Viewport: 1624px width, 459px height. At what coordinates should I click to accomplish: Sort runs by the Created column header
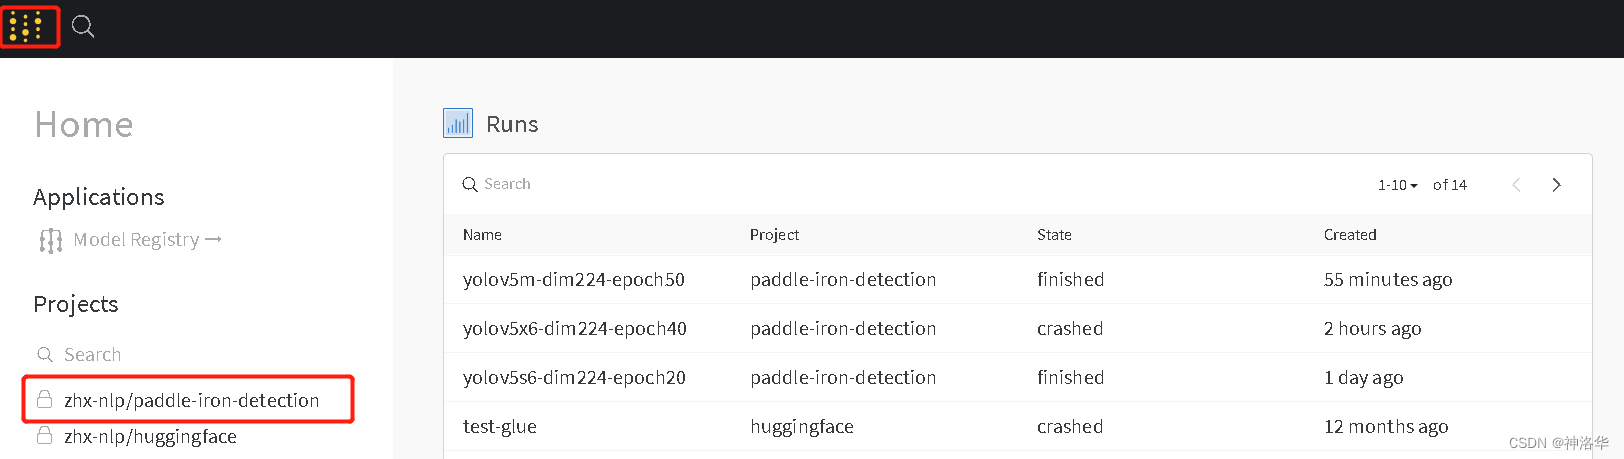pos(1350,235)
